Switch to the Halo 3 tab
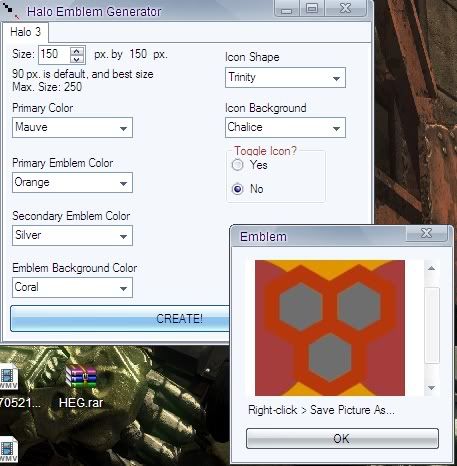 (x=26, y=32)
